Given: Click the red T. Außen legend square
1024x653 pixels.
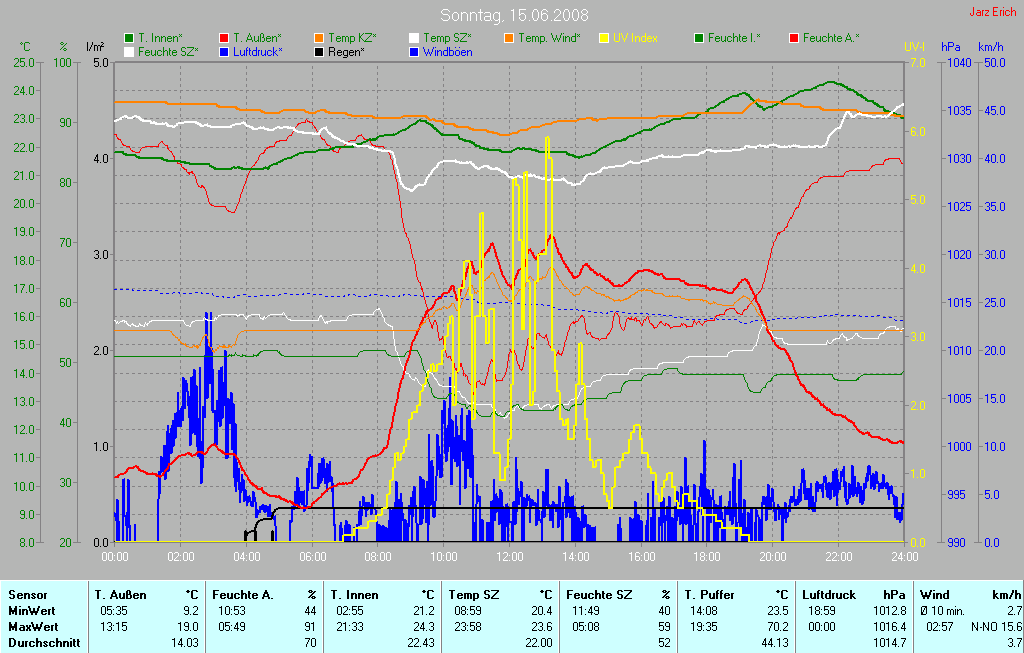Looking at the screenshot, I should [224, 38].
